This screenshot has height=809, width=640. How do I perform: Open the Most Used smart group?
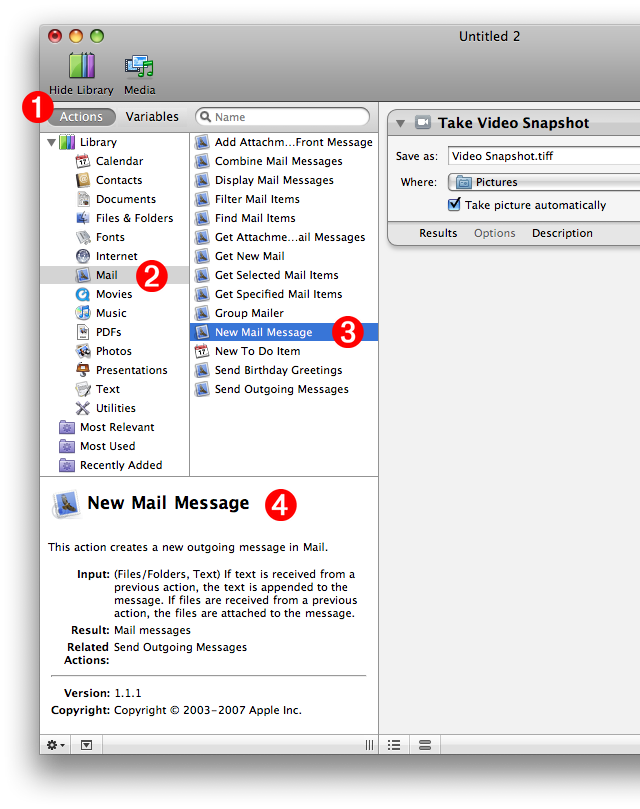(97, 446)
